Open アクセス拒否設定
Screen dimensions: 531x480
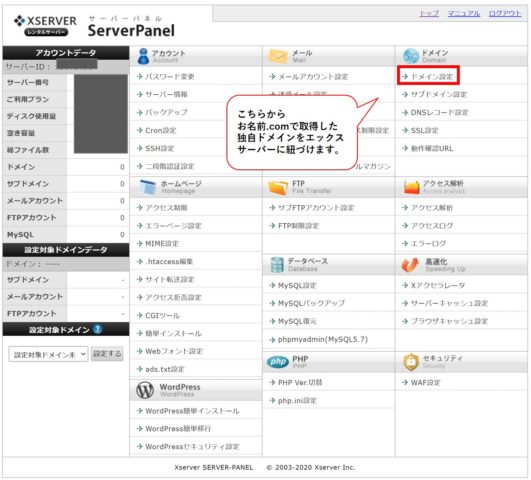[x=173, y=297]
